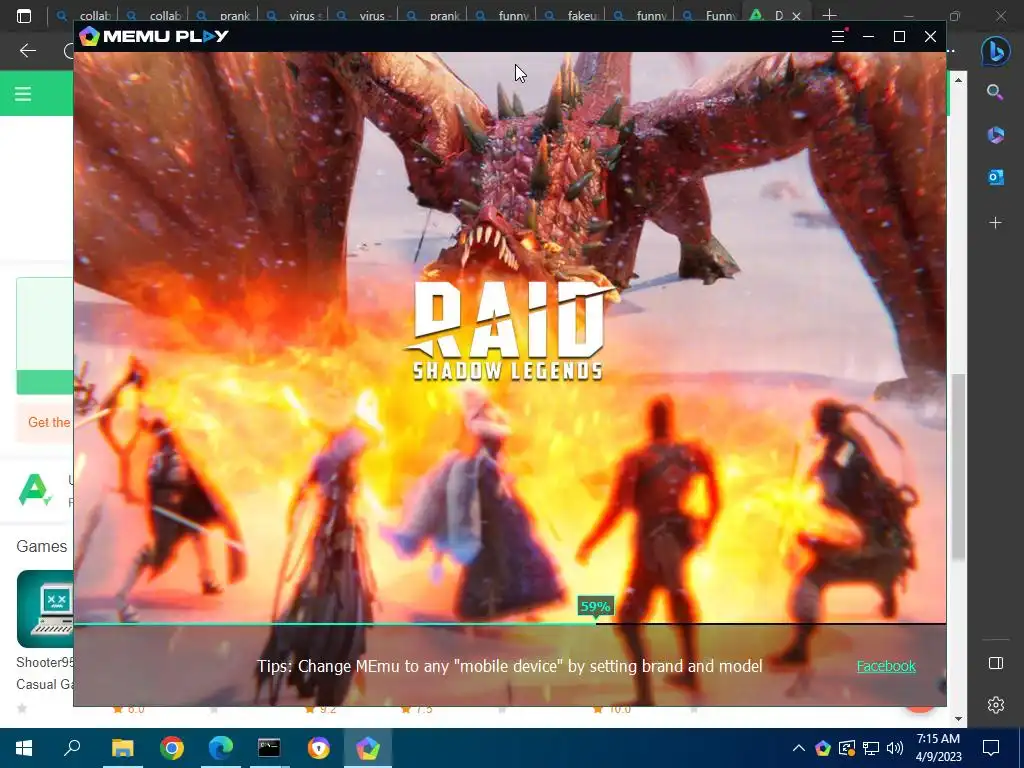Open Edge tab actions menu icon
The image size is (1024, 768).
coord(24,16)
